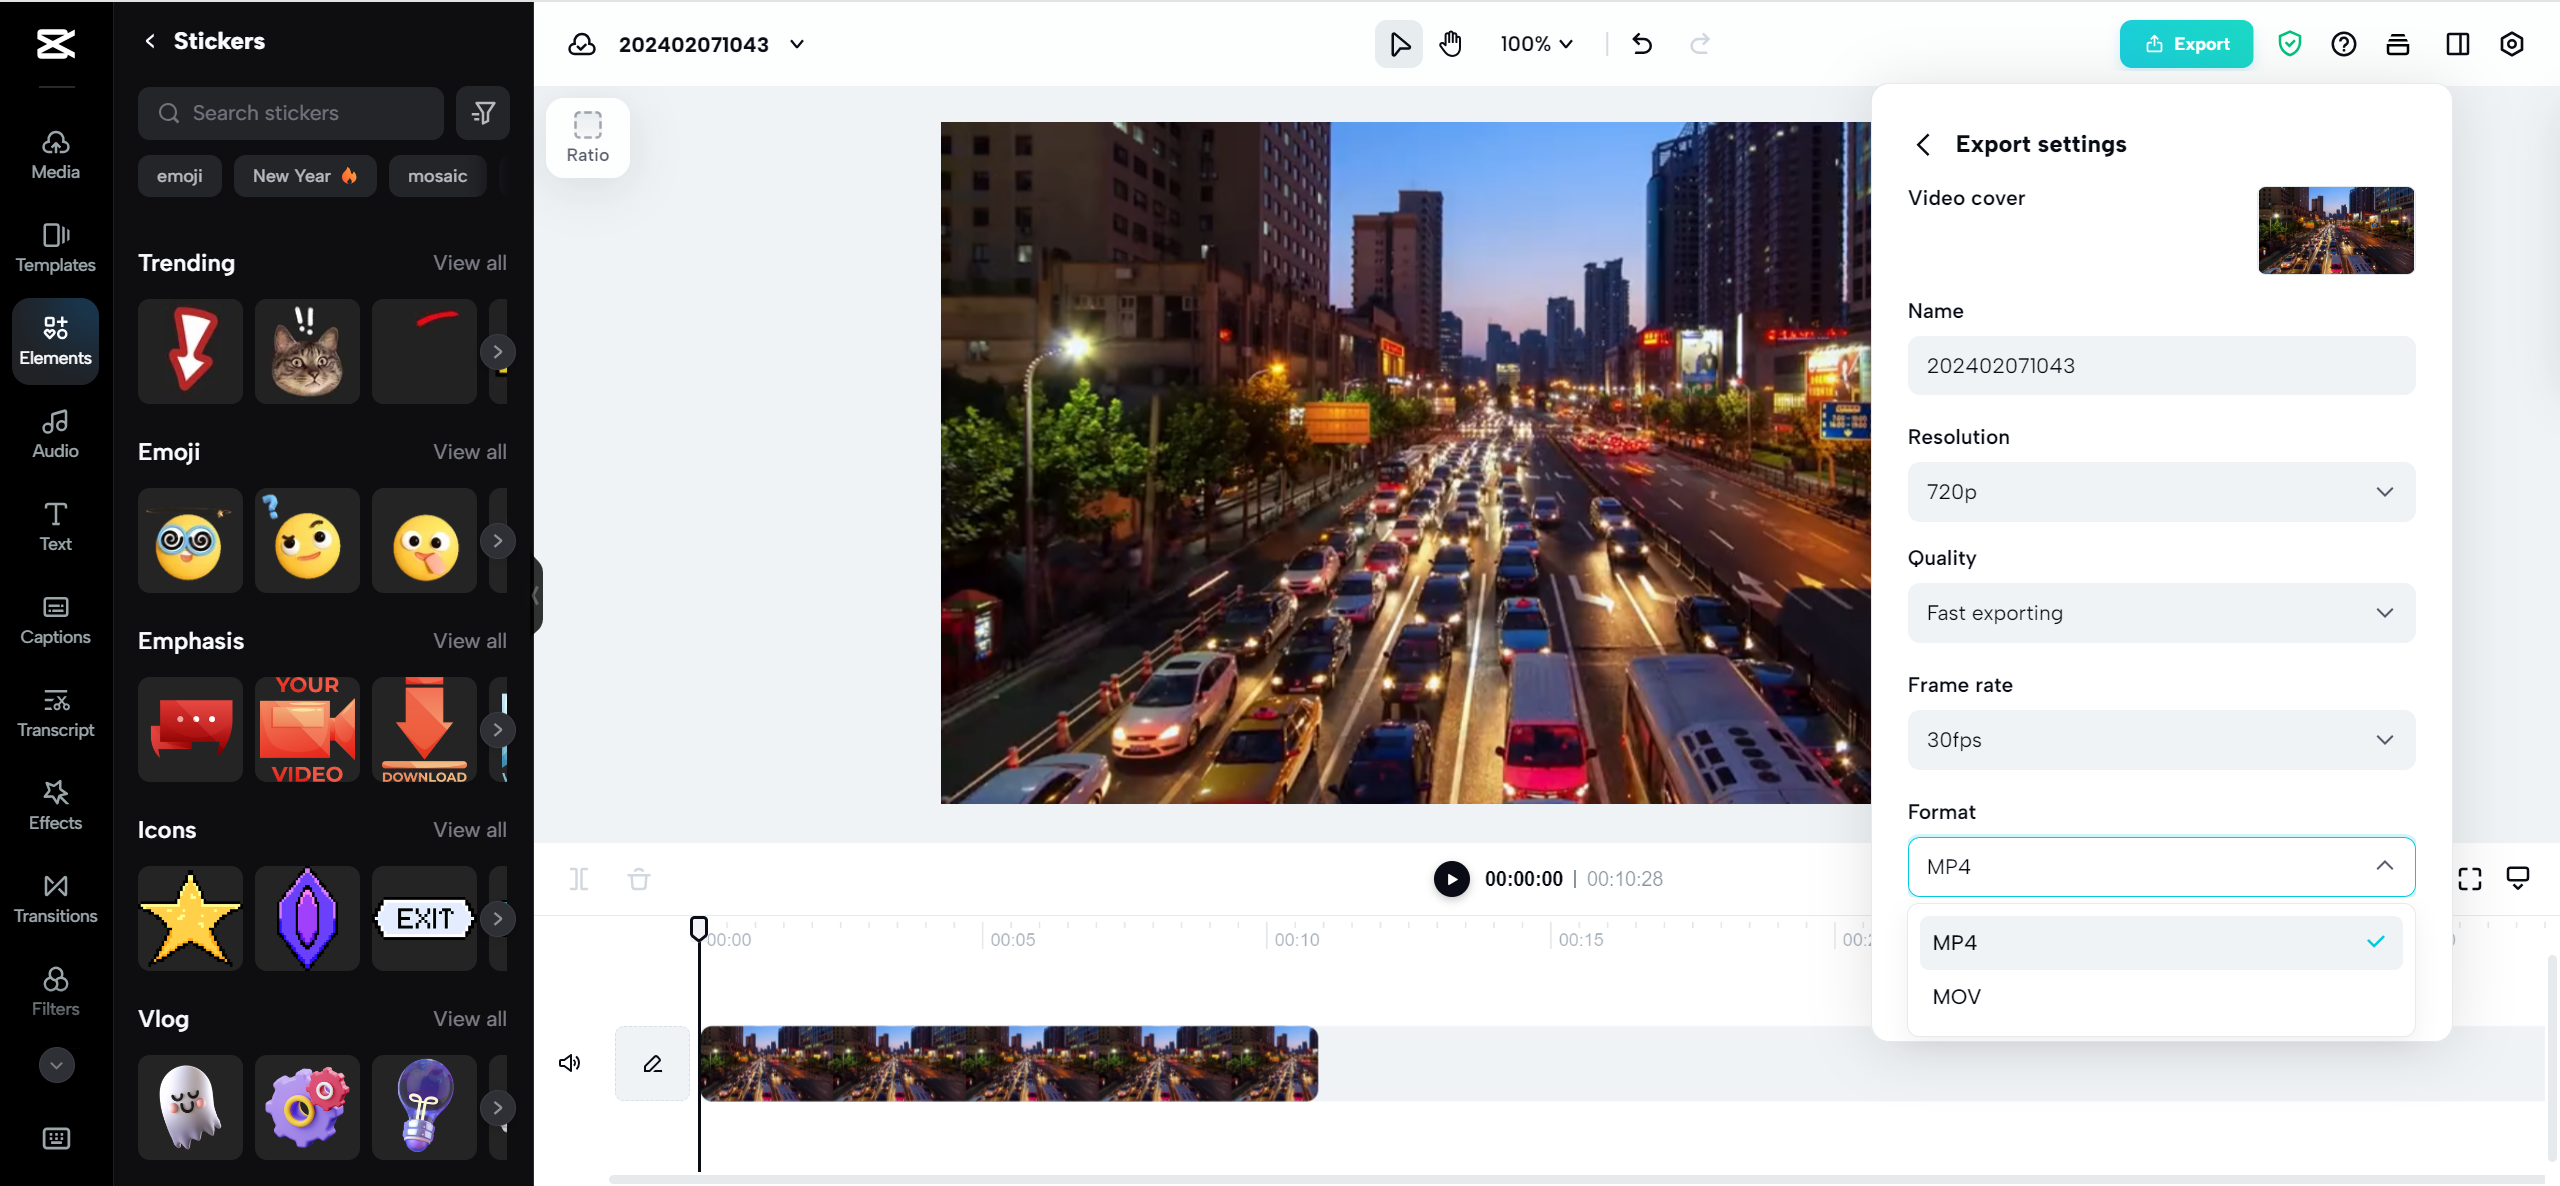Click the Export button

pos(2186,44)
